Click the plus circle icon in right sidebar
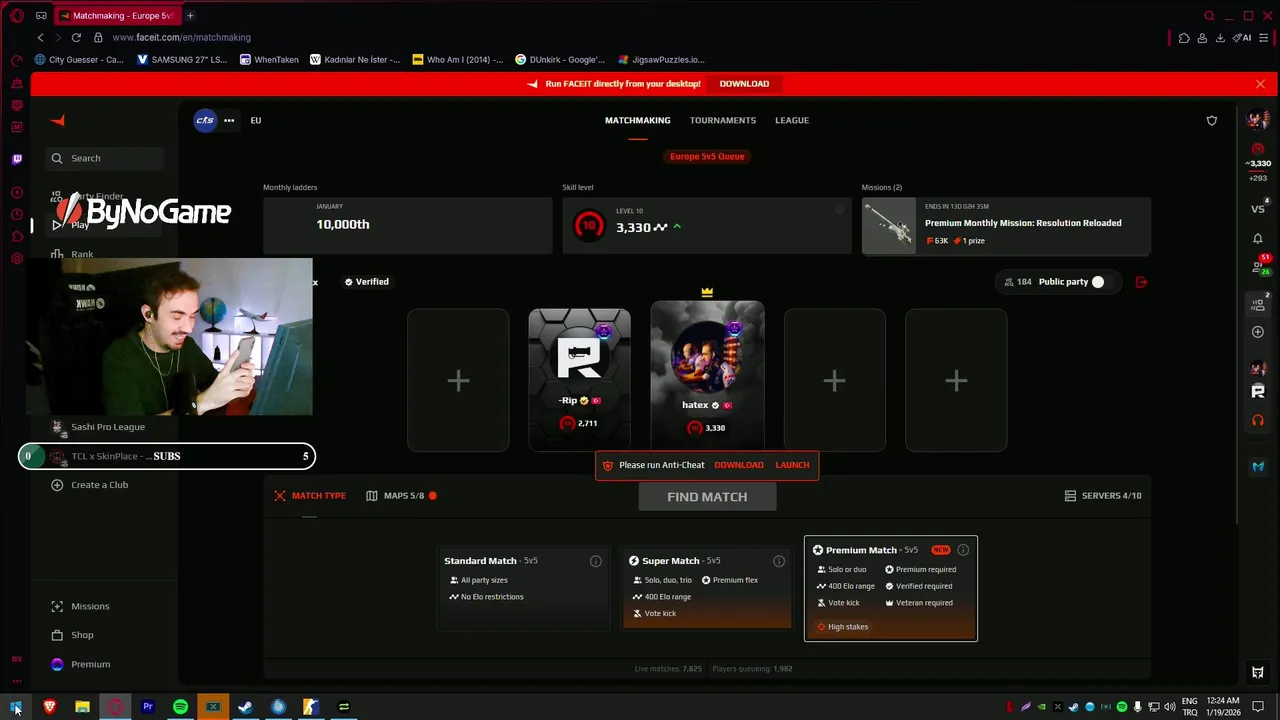Image resolution: width=1280 pixels, height=720 pixels. 1258,332
